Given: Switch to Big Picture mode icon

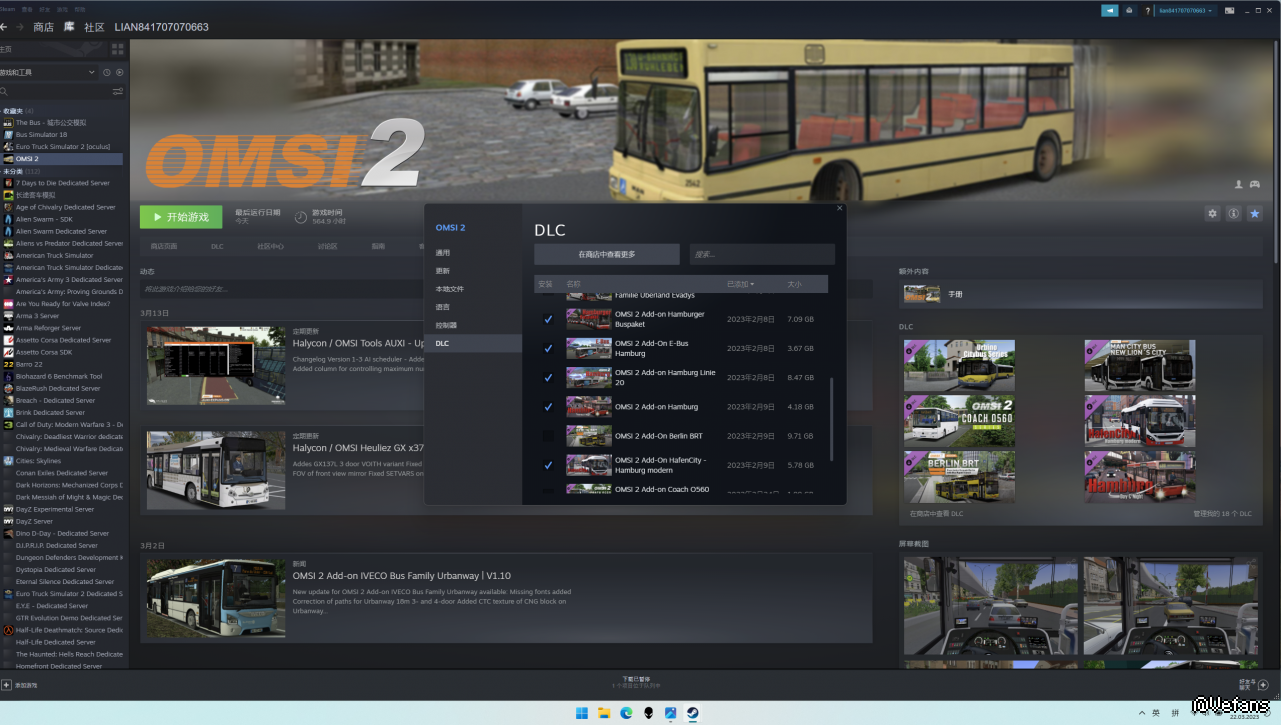Looking at the screenshot, I should [1229, 10].
